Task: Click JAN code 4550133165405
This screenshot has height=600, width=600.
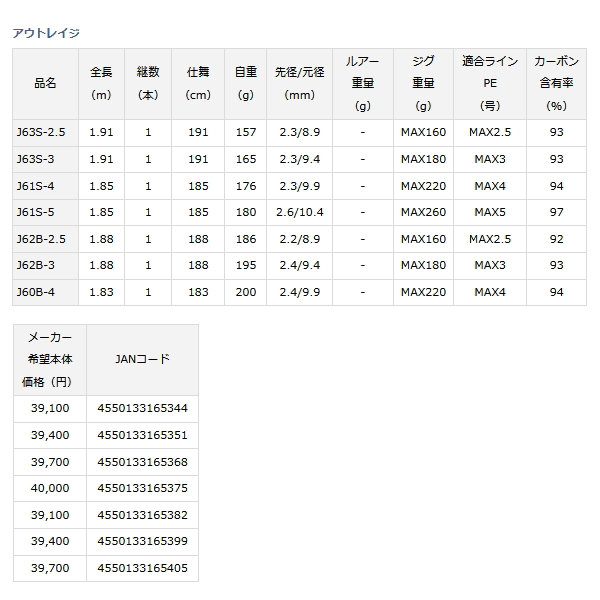Action: 142,569
